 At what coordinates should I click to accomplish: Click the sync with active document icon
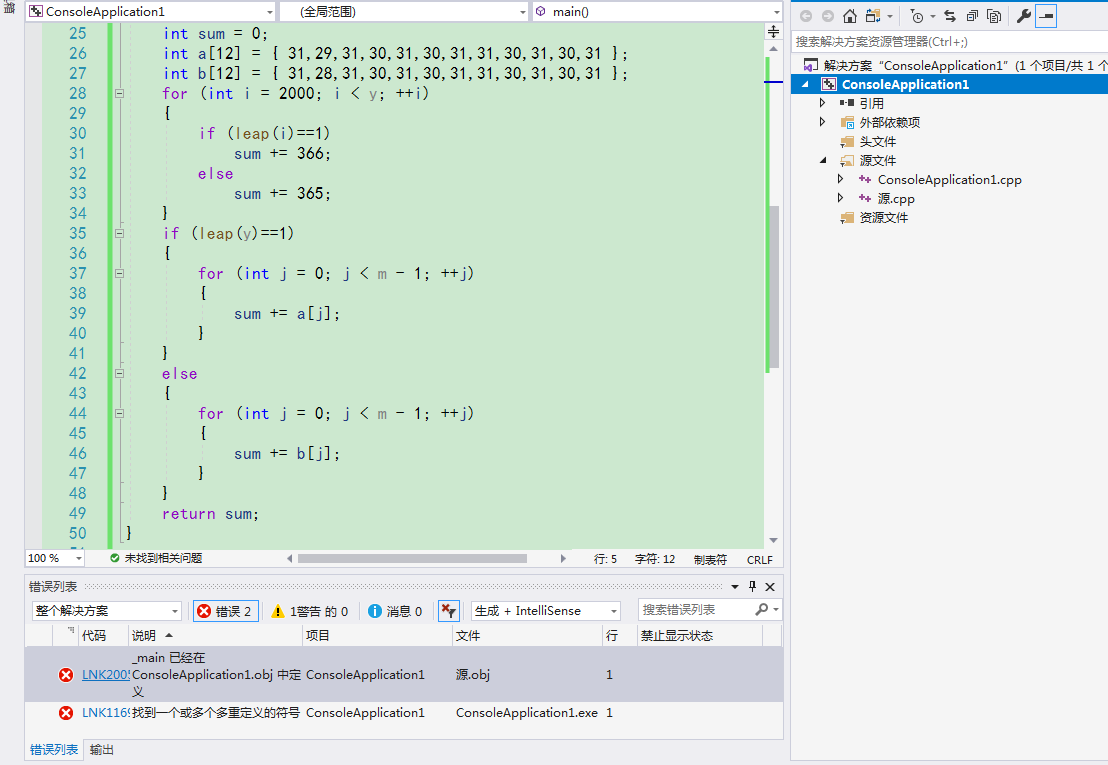tap(950, 16)
